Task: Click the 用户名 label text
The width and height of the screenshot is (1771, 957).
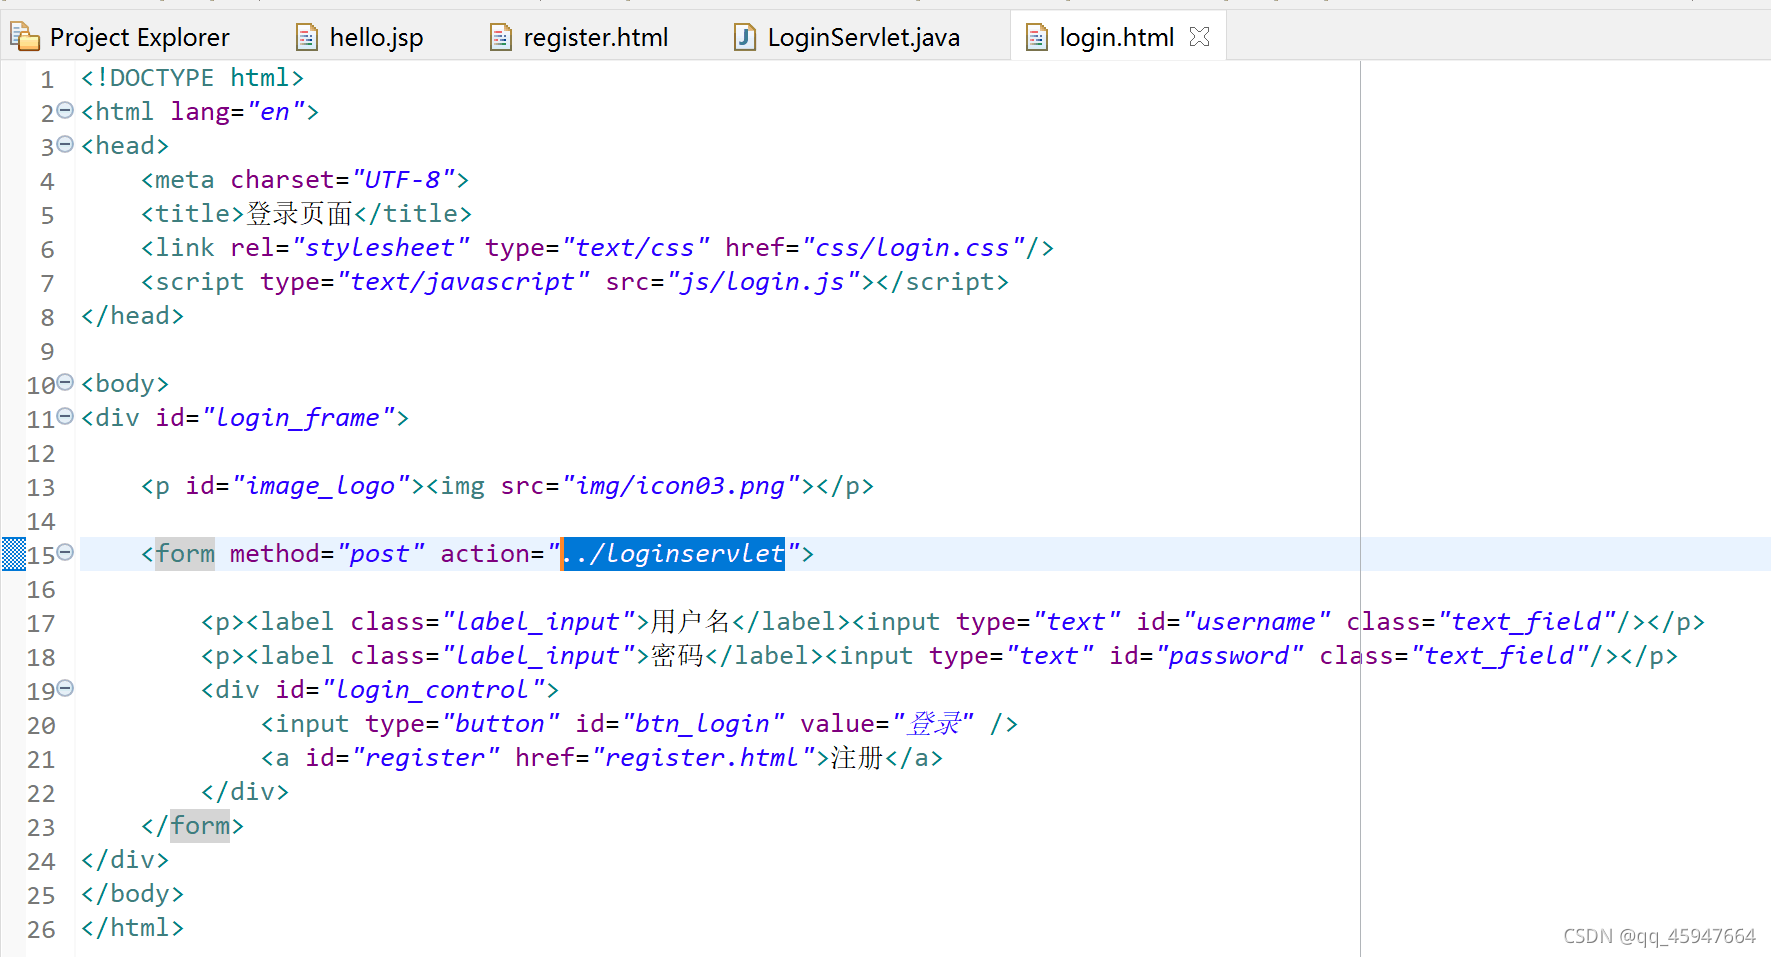Action: [691, 622]
